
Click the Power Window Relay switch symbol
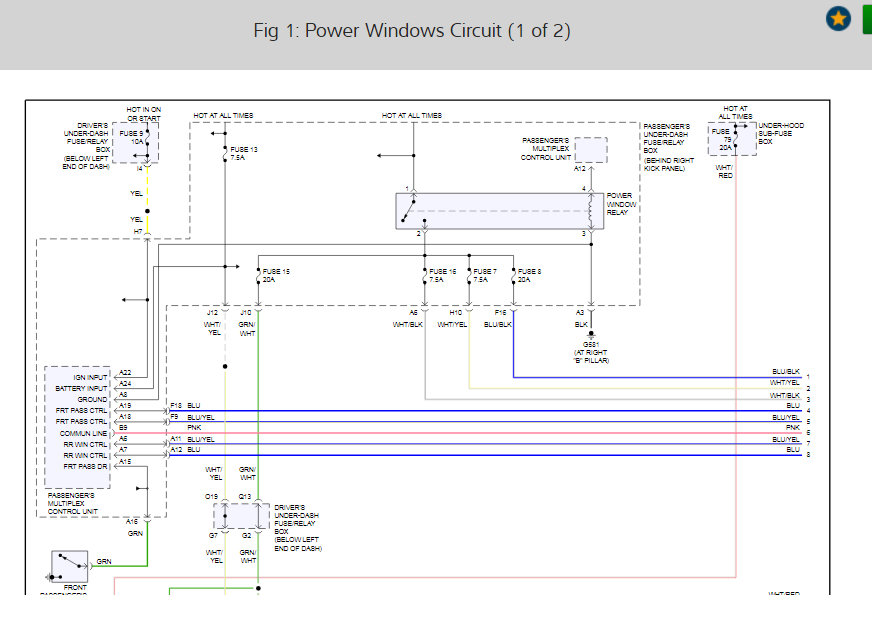point(408,211)
